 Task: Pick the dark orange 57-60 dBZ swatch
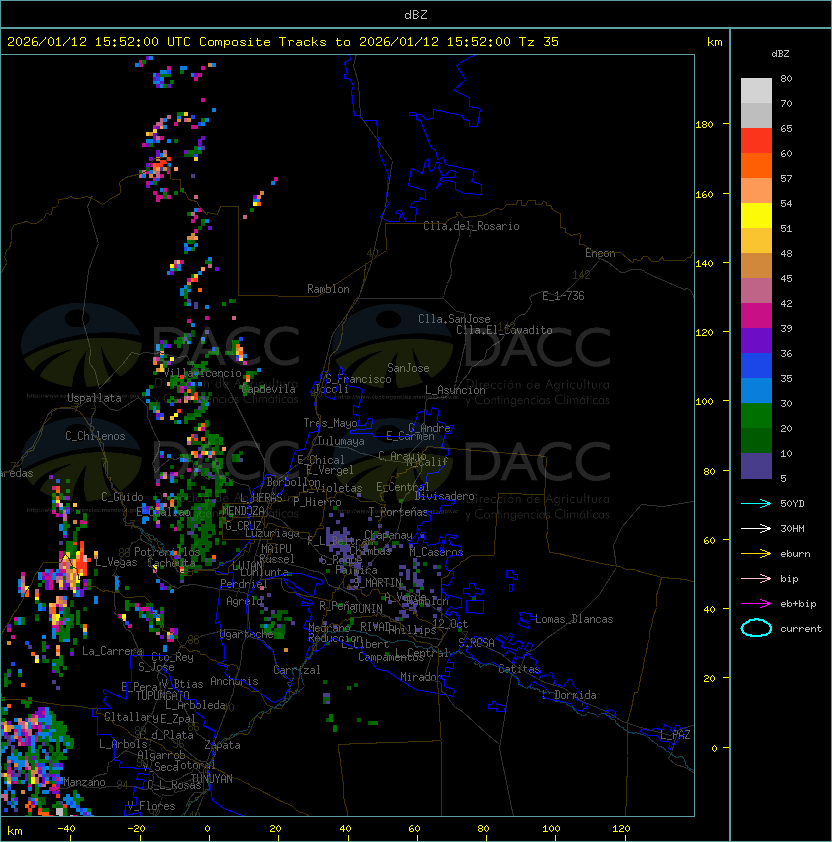(x=756, y=165)
